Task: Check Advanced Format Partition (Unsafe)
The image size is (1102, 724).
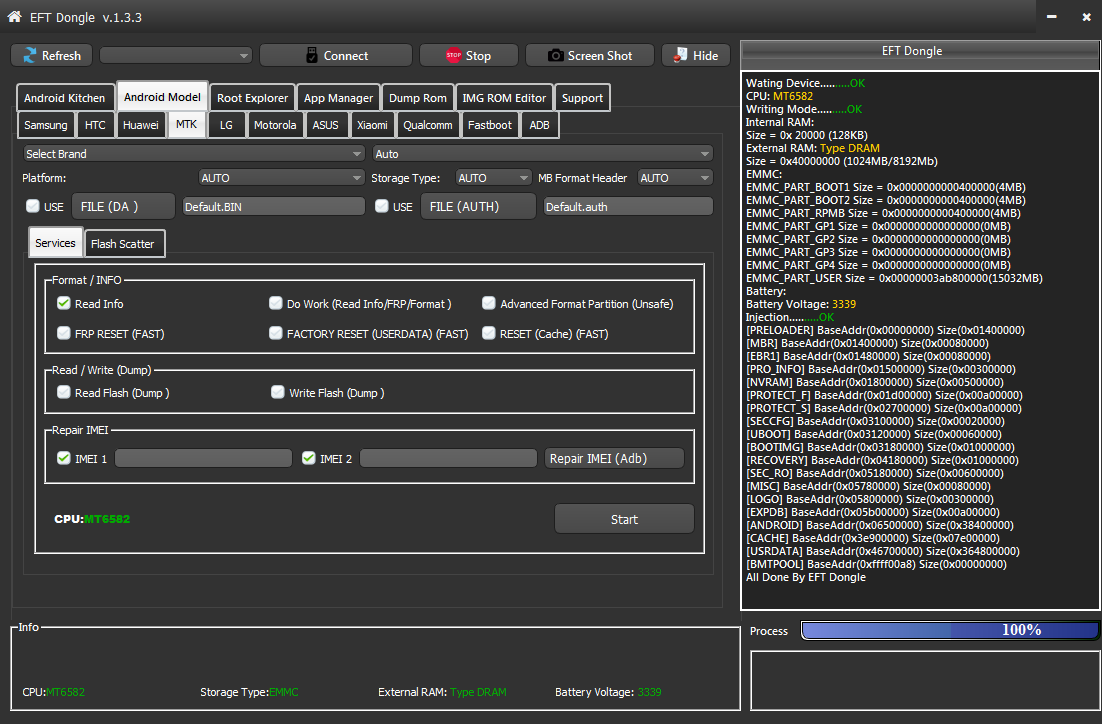Action: (488, 303)
